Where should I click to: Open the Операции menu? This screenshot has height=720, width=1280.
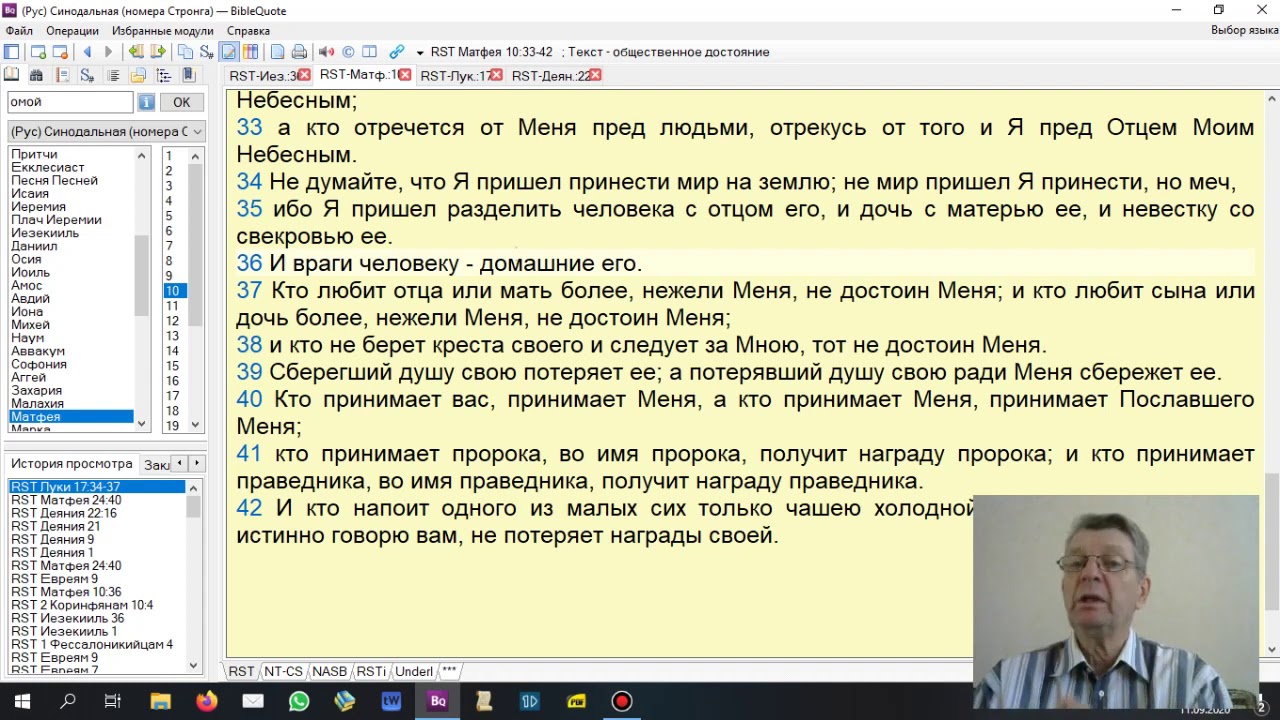pyautogui.click(x=72, y=31)
